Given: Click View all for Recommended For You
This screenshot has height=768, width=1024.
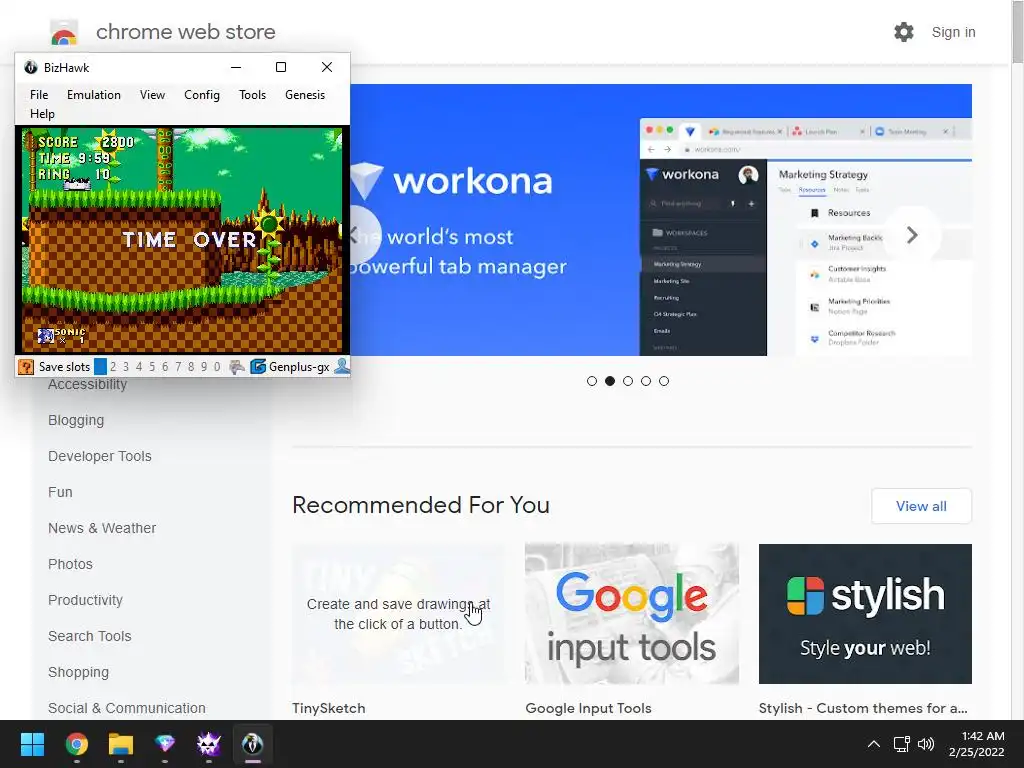Looking at the screenshot, I should tap(921, 506).
